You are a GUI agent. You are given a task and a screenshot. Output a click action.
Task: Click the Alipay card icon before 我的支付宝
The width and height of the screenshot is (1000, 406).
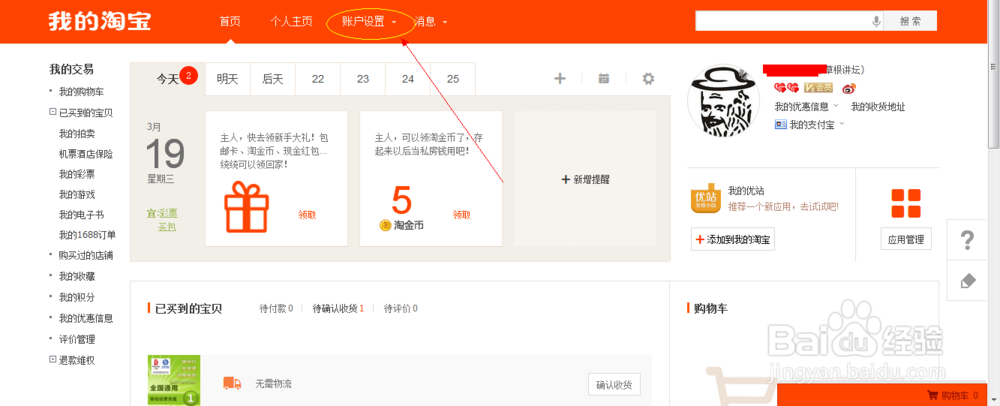point(780,124)
